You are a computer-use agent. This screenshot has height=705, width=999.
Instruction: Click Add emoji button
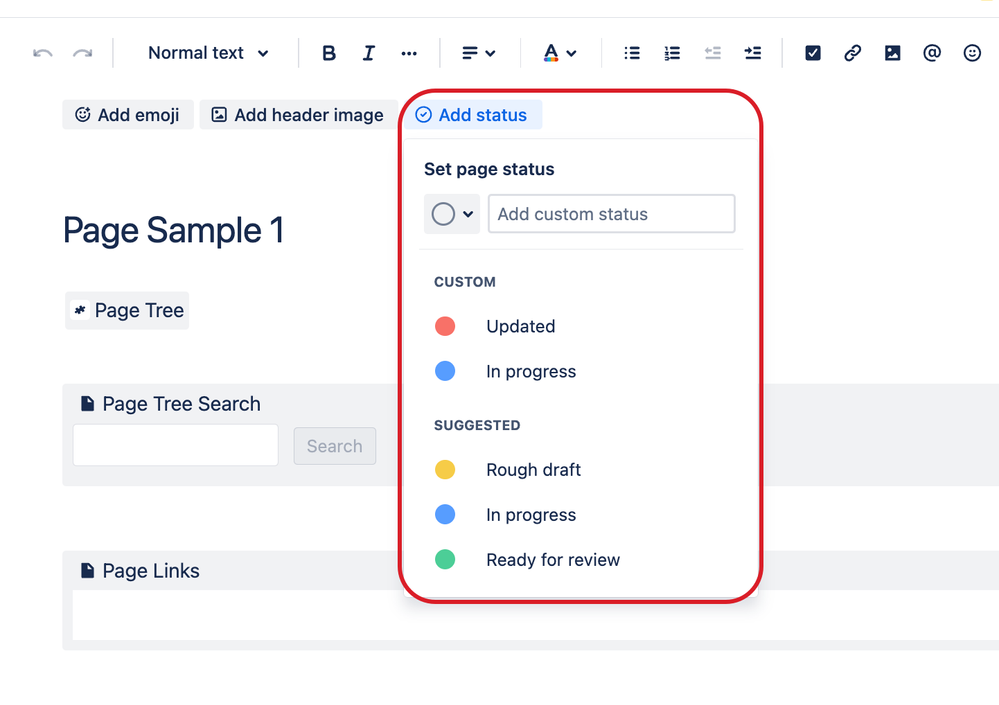pyautogui.click(x=127, y=115)
